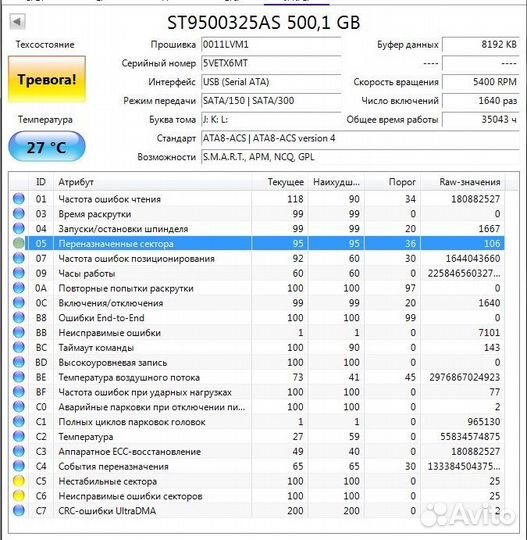The height and width of the screenshot is (540, 527).
Task: Click raw value 7101 in BB row
Action: (489, 332)
